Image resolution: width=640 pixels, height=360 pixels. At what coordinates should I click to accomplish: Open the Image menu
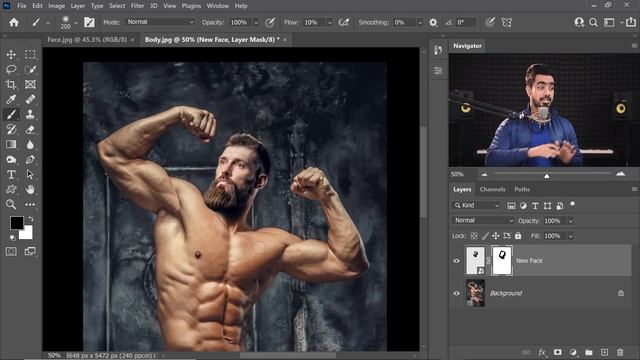(56, 6)
